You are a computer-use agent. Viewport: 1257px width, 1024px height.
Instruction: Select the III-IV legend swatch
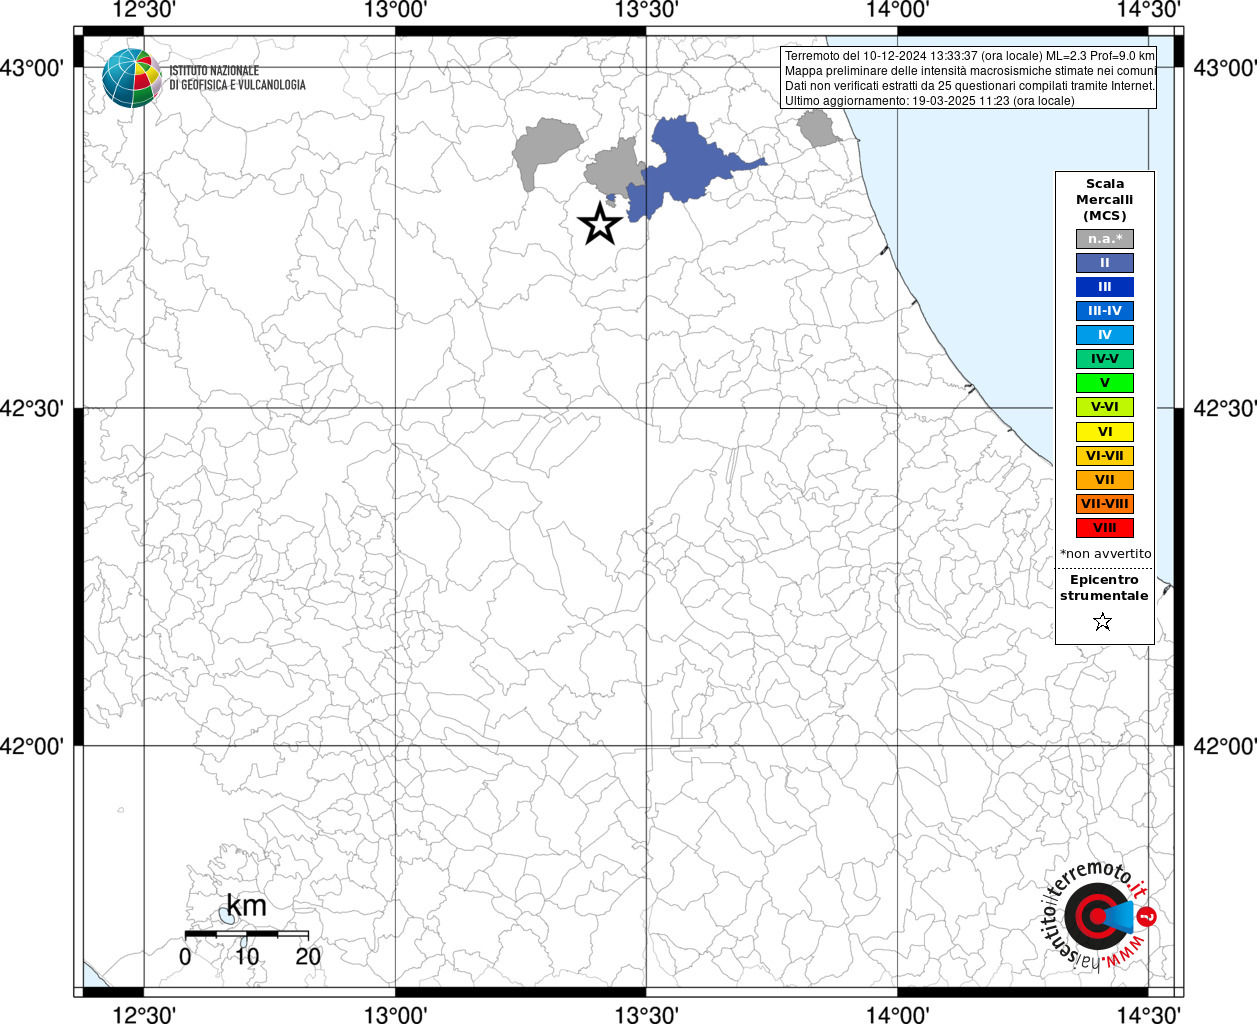click(x=1105, y=311)
